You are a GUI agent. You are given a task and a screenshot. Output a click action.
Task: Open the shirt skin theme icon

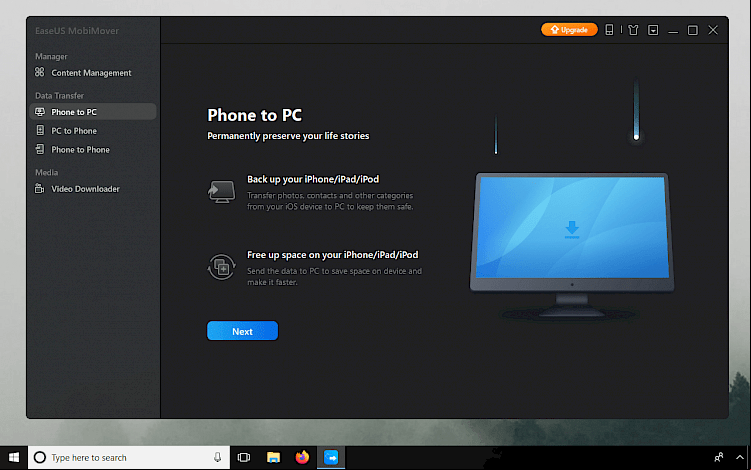click(633, 30)
